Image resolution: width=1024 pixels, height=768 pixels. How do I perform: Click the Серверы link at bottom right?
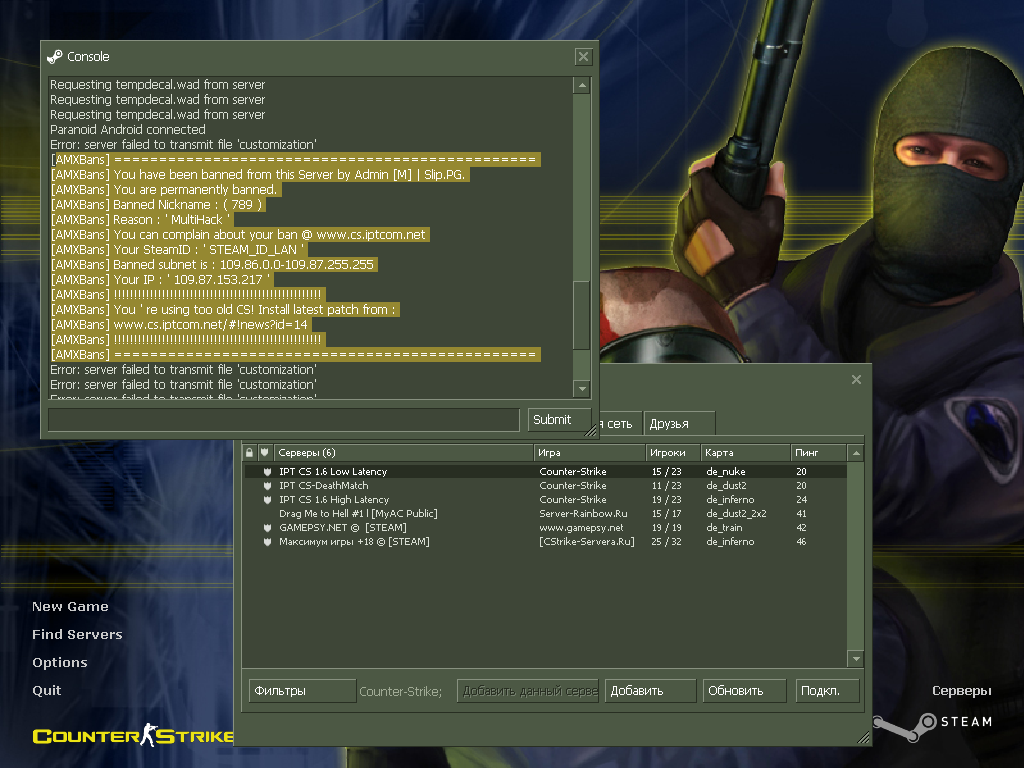(x=961, y=691)
